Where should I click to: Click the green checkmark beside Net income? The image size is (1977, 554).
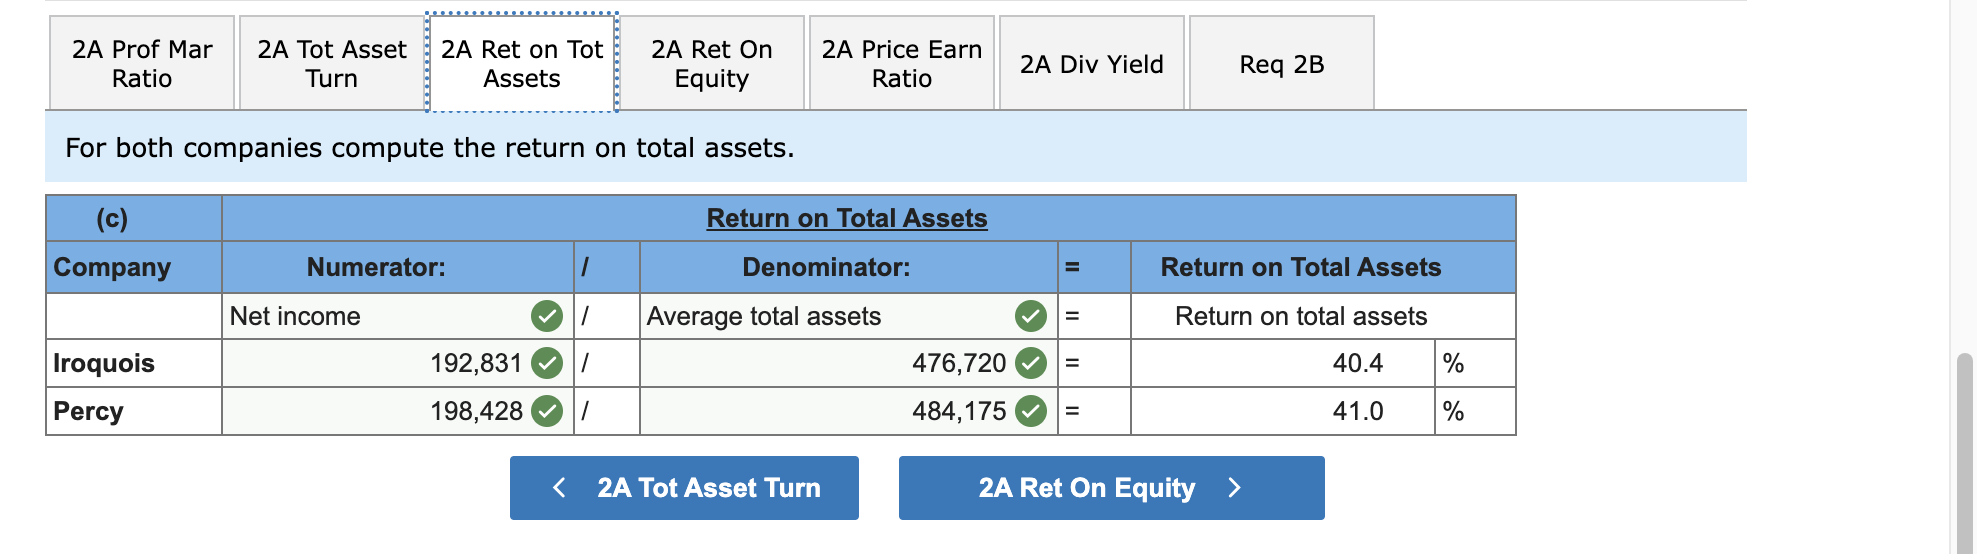point(547,316)
